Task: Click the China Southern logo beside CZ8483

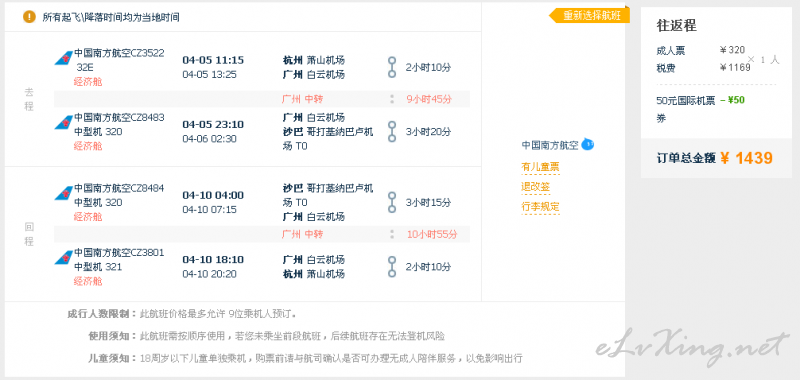Action: click(x=64, y=122)
